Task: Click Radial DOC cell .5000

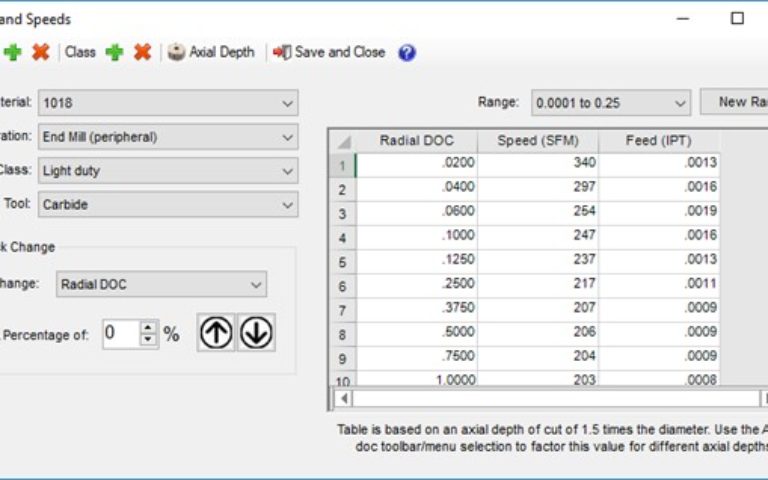Action: click(417, 335)
